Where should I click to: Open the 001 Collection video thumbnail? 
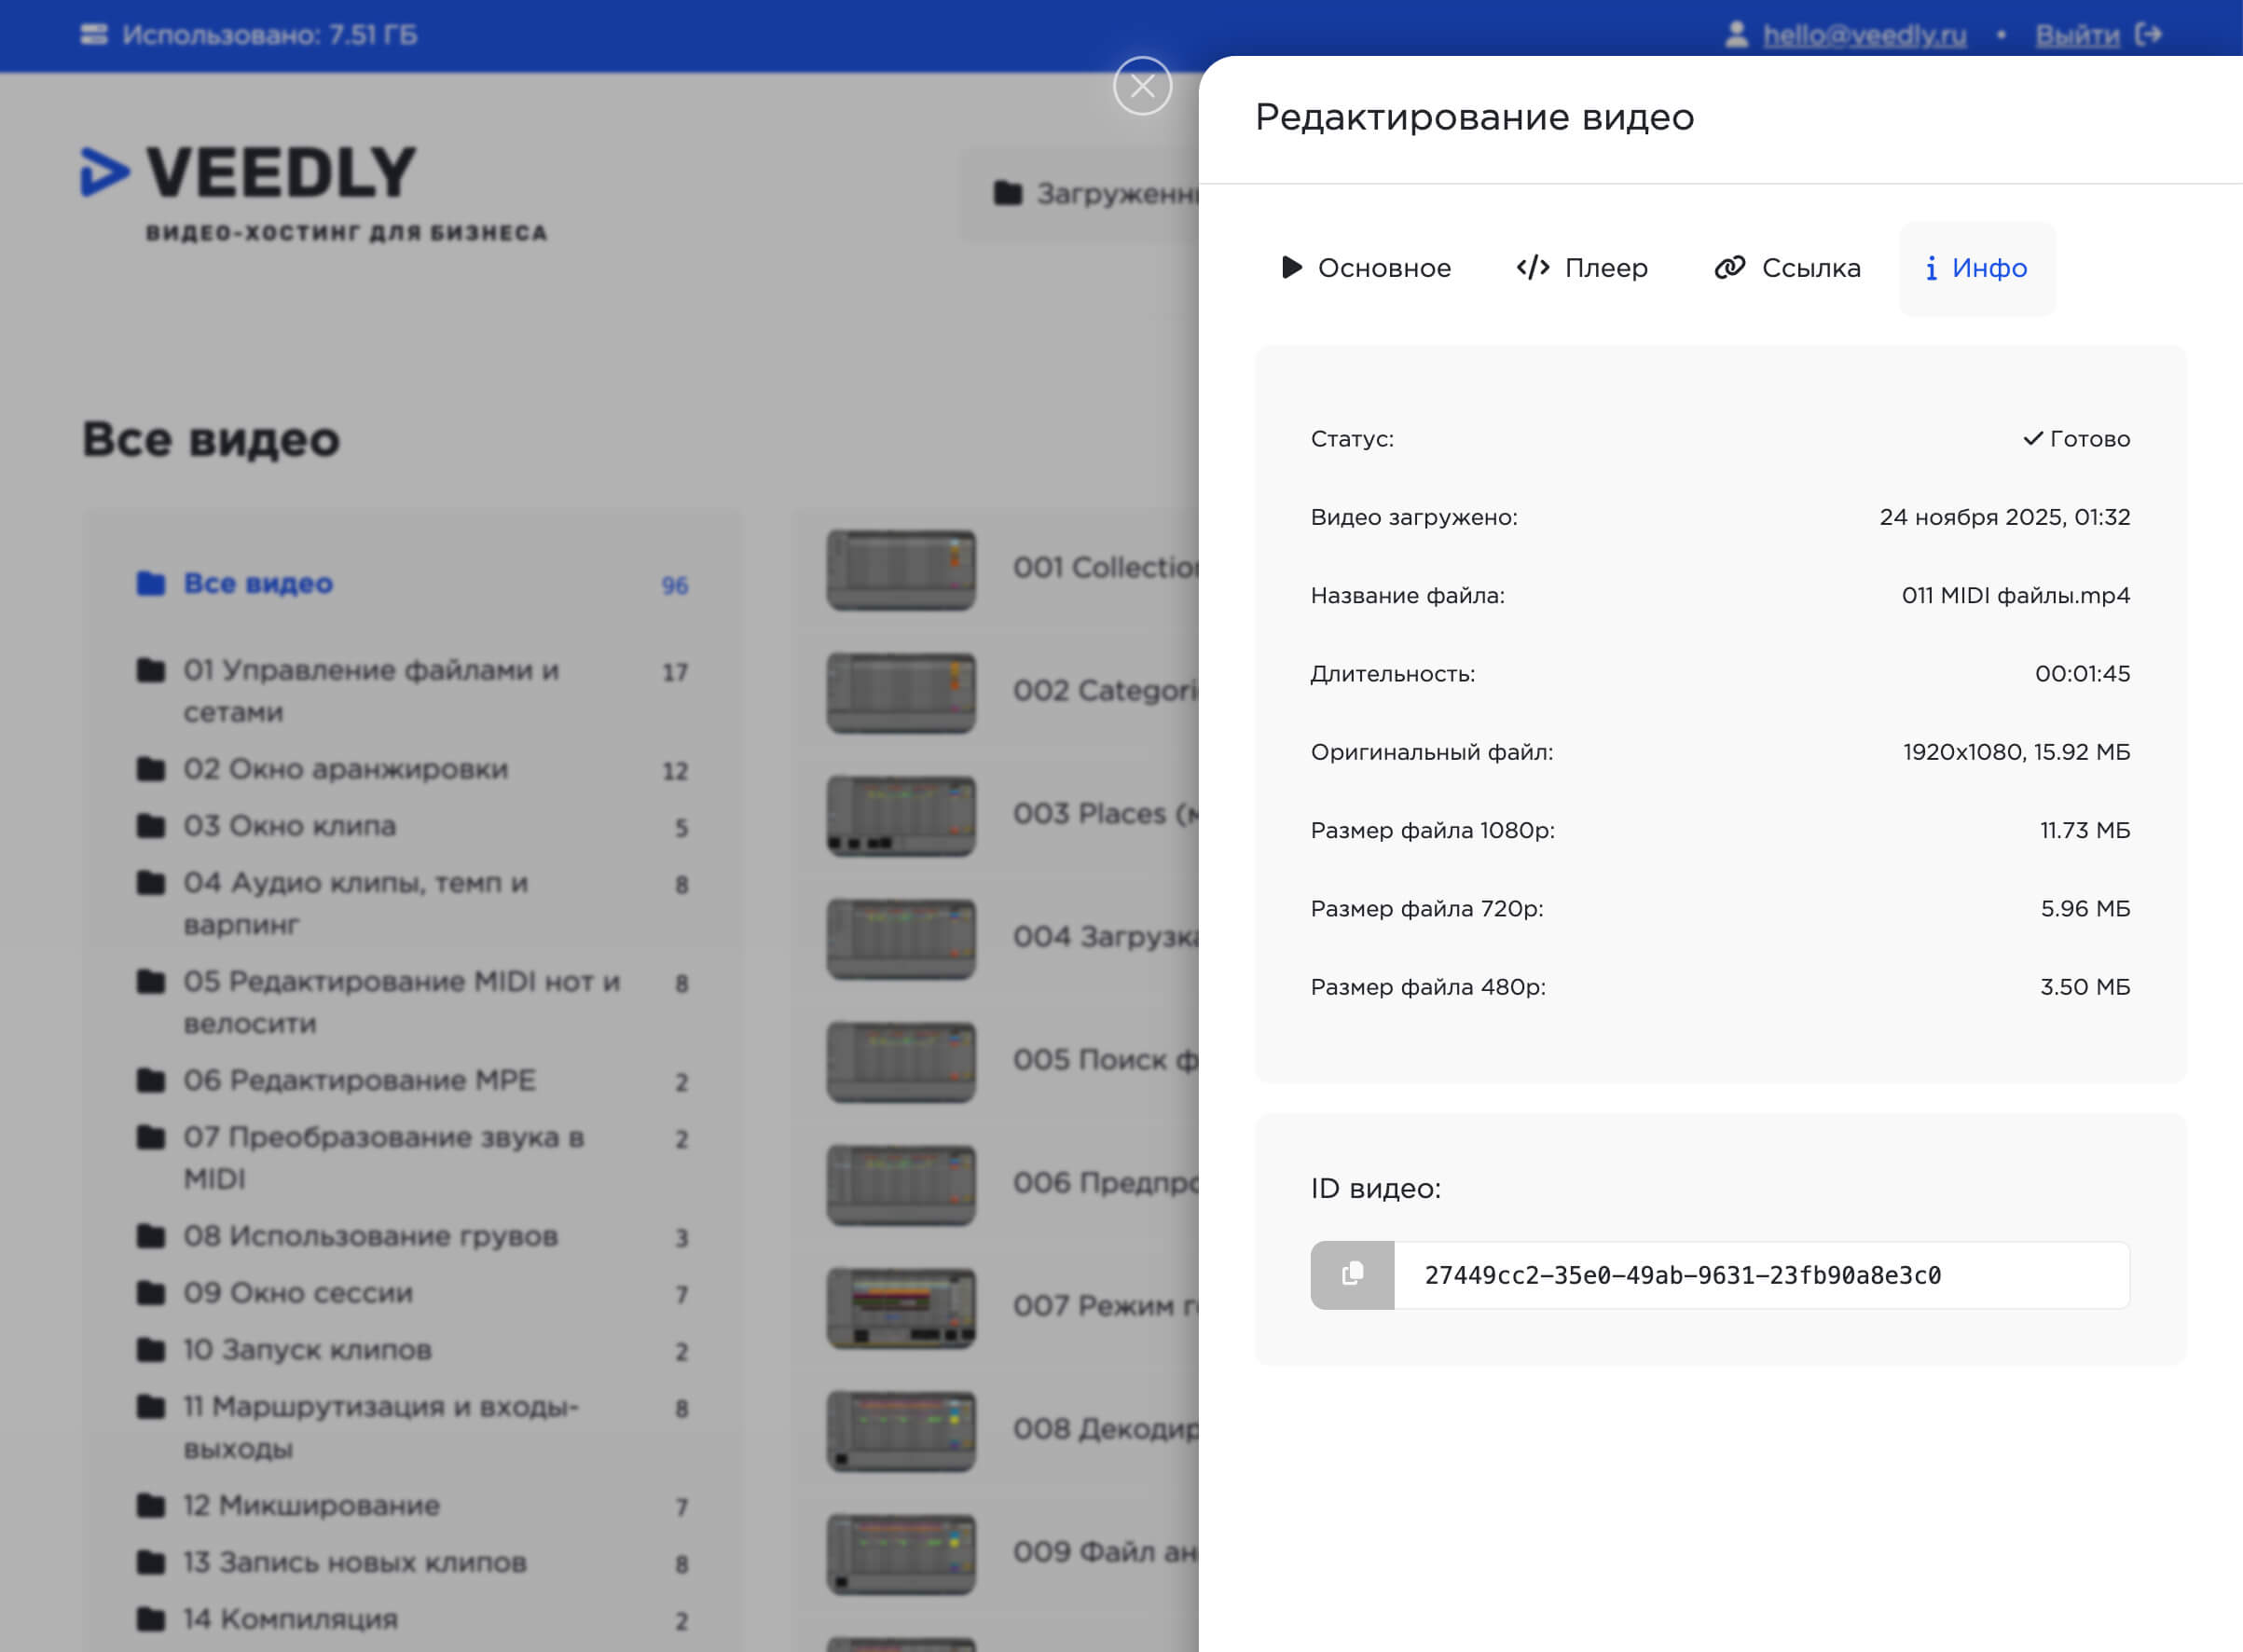(x=900, y=569)
